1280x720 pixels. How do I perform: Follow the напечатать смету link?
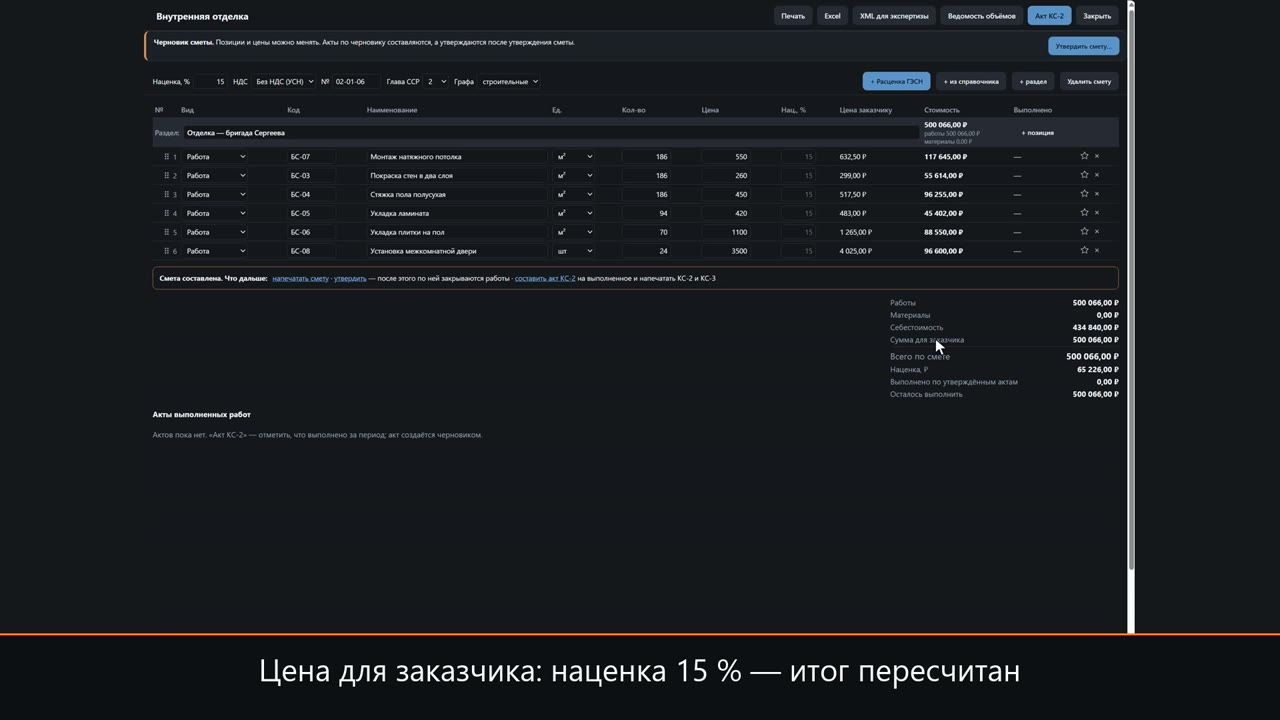(300, 278)
